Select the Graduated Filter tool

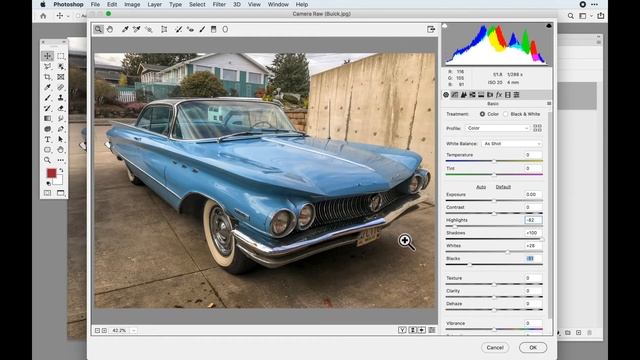[x=213, y=29]
